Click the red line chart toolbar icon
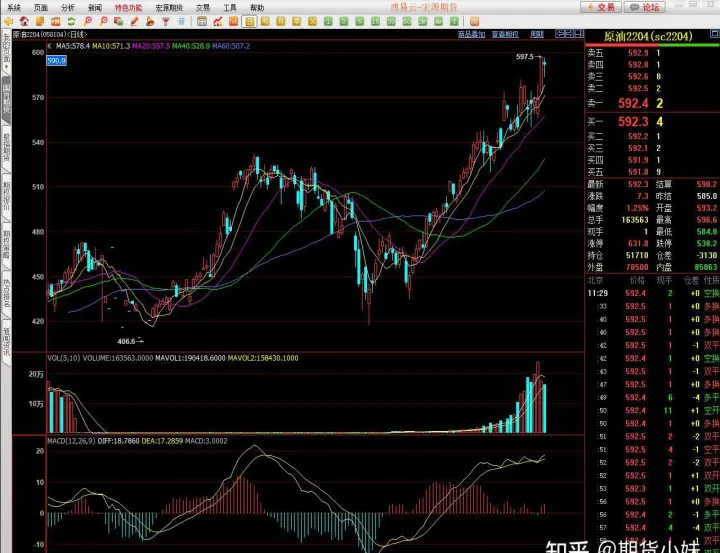This screenshot has height=553, width=720. [217, 21]
